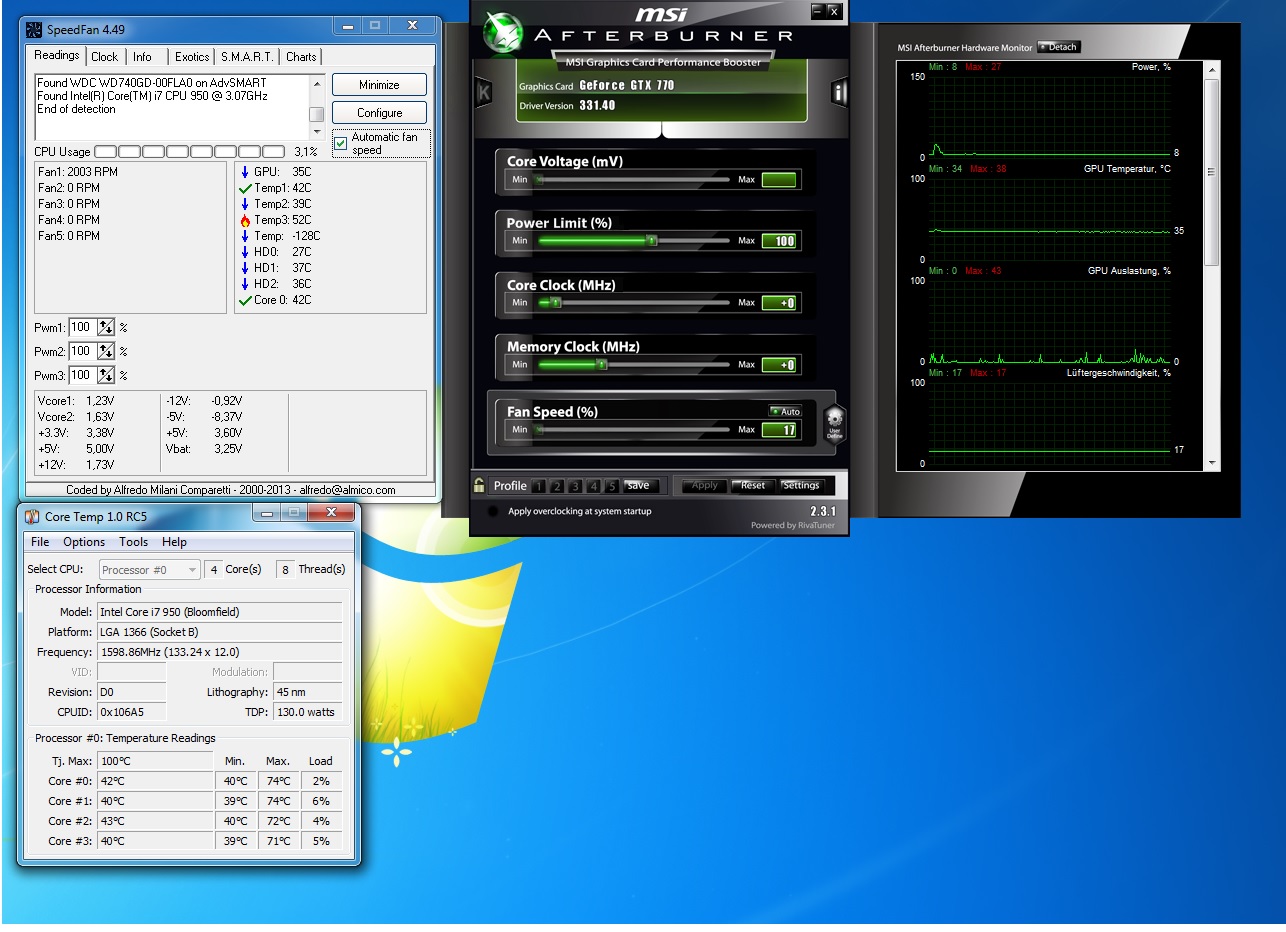Switch to the Clock tab in SpeedFan
The image size is (1286, 932).
click(x=104, y=57)
